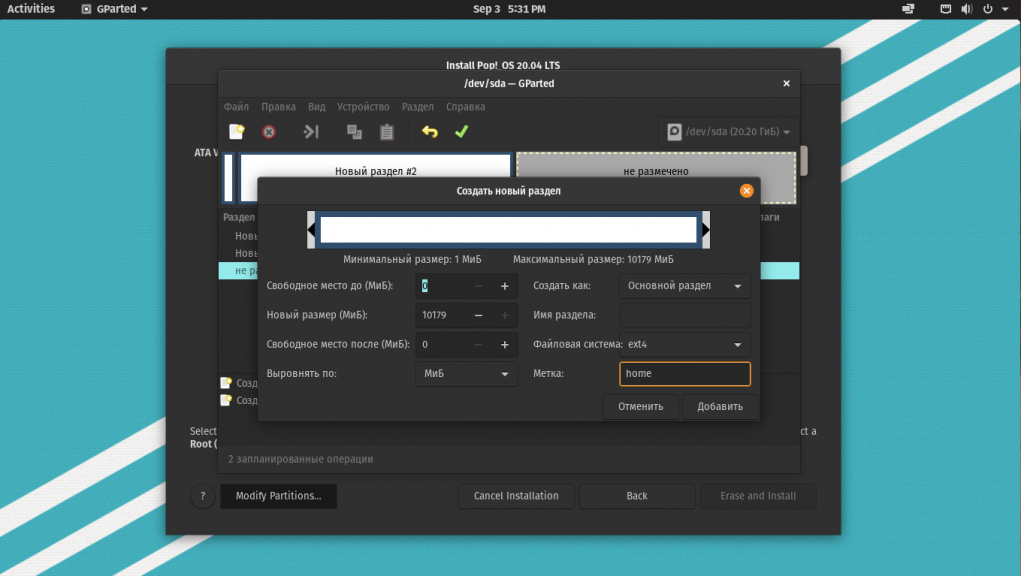
Task: Click the red Delete partition icon
Action: [269, 132]
